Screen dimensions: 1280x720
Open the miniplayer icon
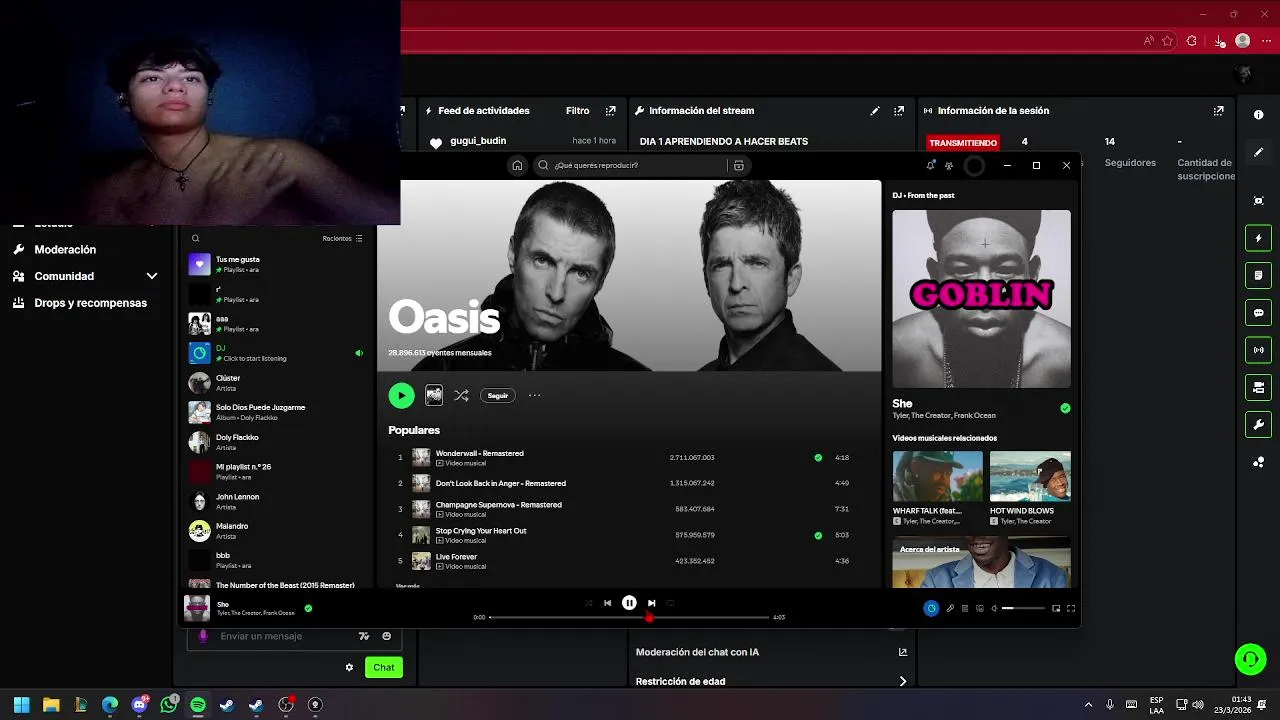pos(1056,608)
